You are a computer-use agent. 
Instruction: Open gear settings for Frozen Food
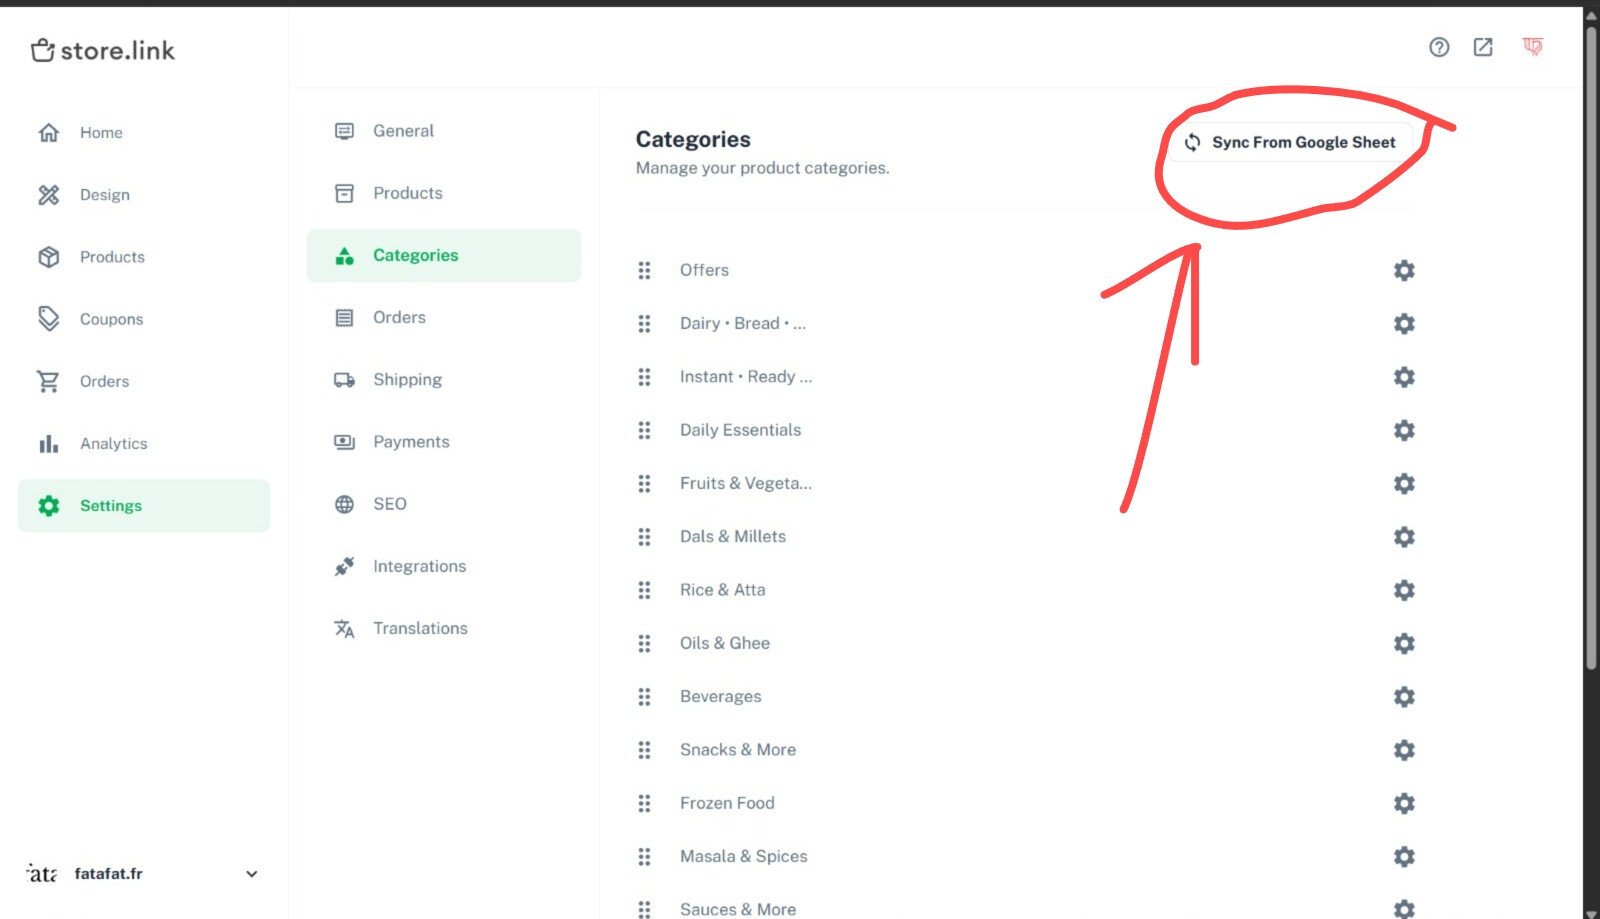tap(1404, 803)
